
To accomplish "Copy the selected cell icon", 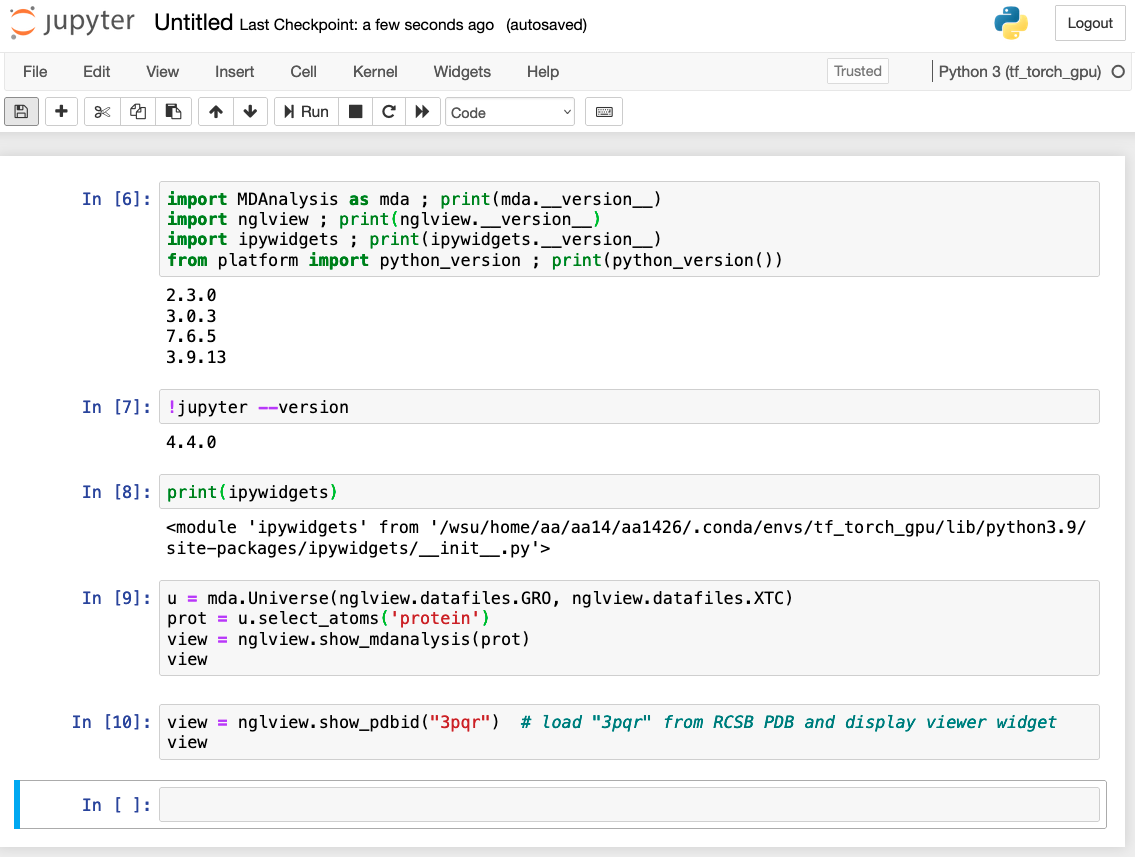I will (137, 111).
